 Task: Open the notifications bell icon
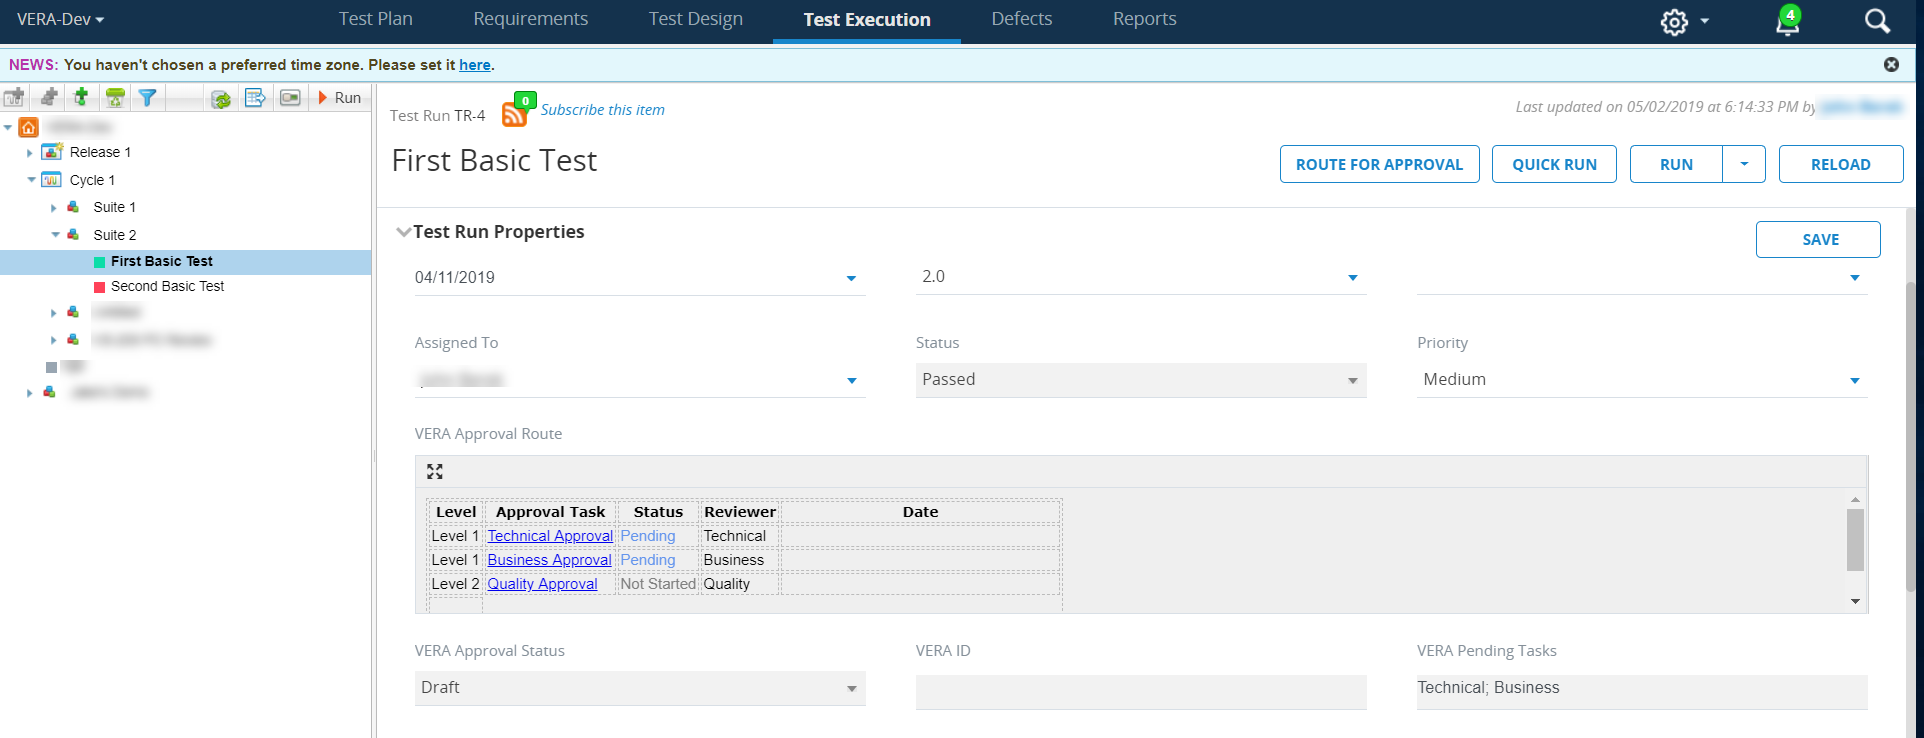point(1787,22)
